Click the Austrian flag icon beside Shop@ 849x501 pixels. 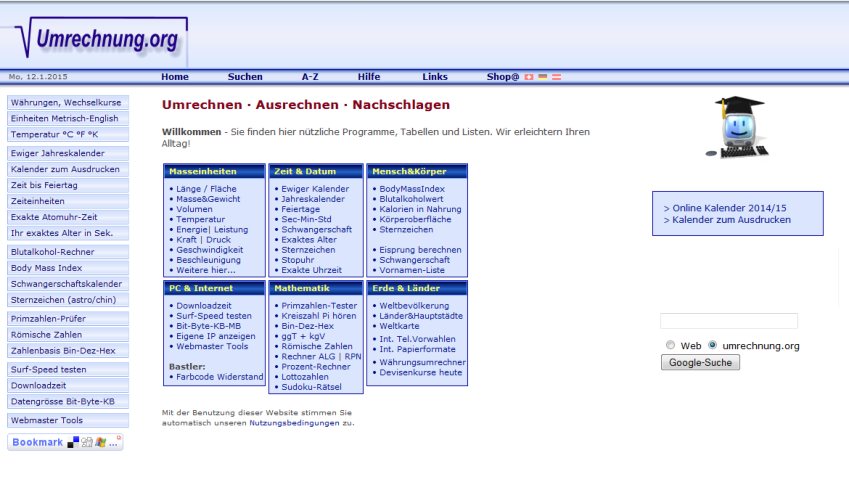tap(556, 77)
